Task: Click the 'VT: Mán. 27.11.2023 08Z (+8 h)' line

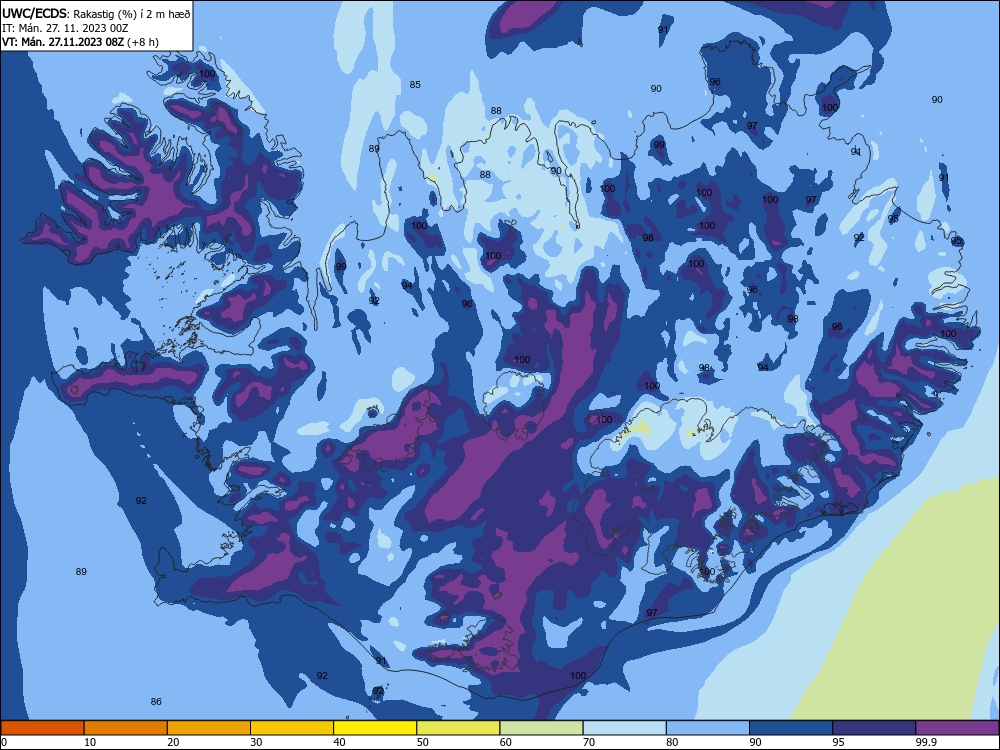Action: (x=80, y=42)
